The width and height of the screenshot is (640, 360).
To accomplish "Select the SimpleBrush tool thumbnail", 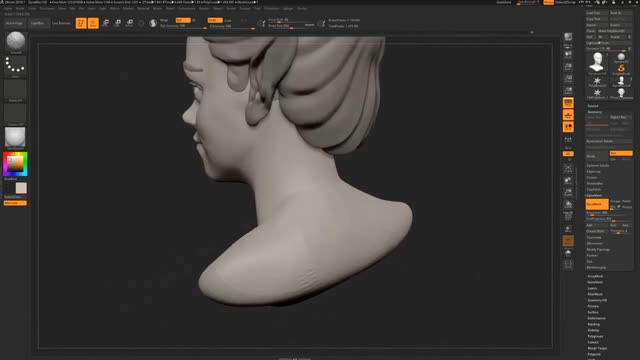I will [x=621, y=69].
